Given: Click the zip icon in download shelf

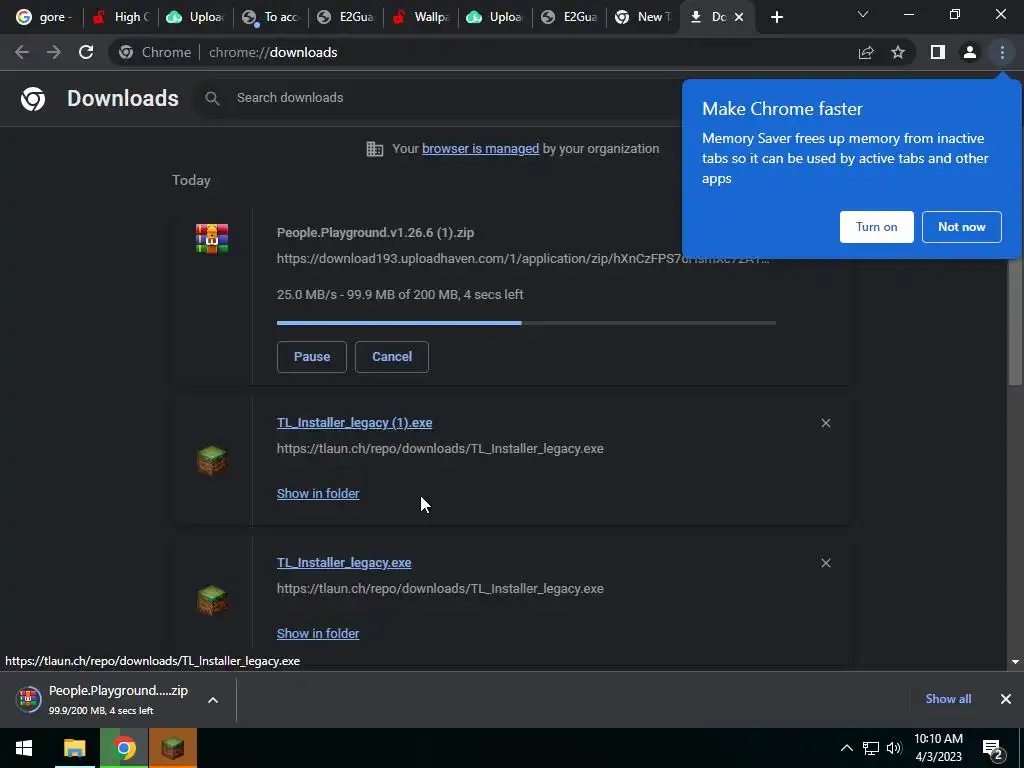Looking at the screenshot, I should coord(28,699).
